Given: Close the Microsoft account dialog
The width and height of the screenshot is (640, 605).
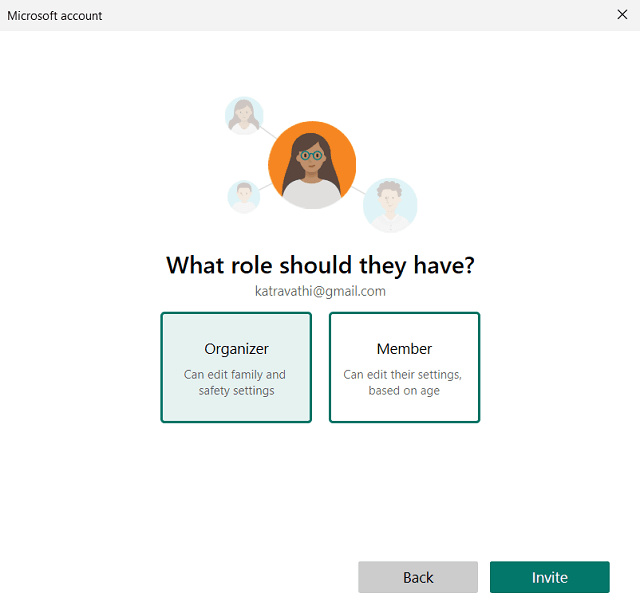Looking at the screenshot, I should (622, 15).
